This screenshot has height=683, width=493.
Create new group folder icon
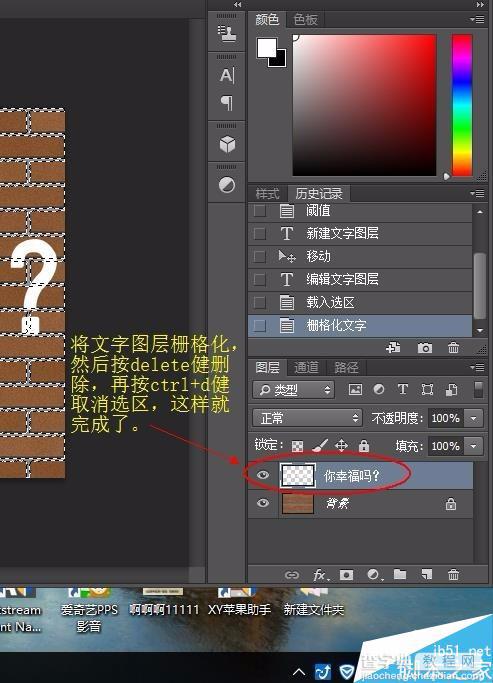point(400,574)
